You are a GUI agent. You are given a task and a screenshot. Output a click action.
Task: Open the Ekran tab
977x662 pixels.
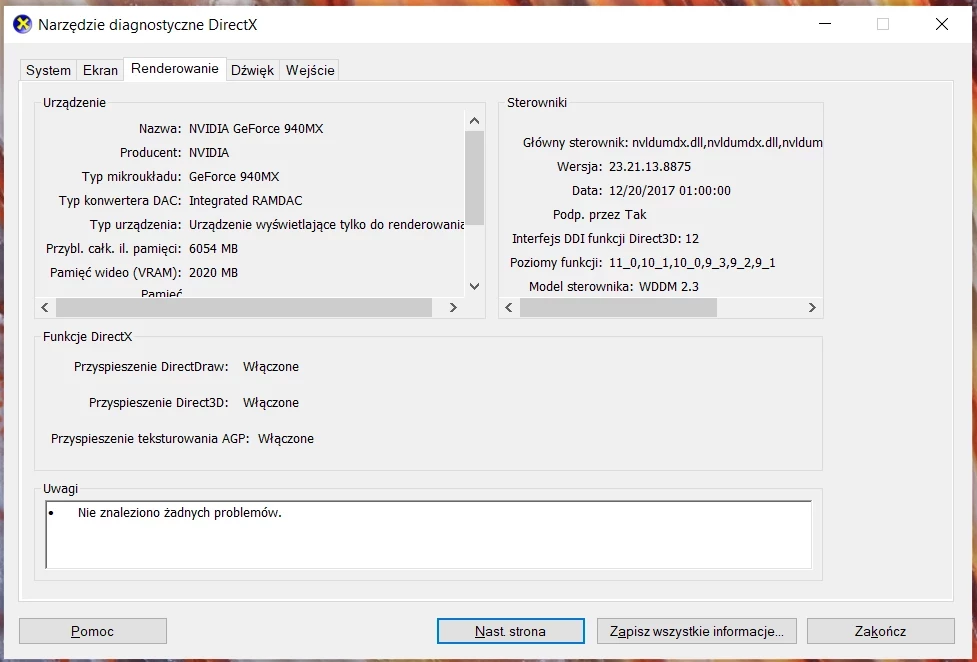100,70
